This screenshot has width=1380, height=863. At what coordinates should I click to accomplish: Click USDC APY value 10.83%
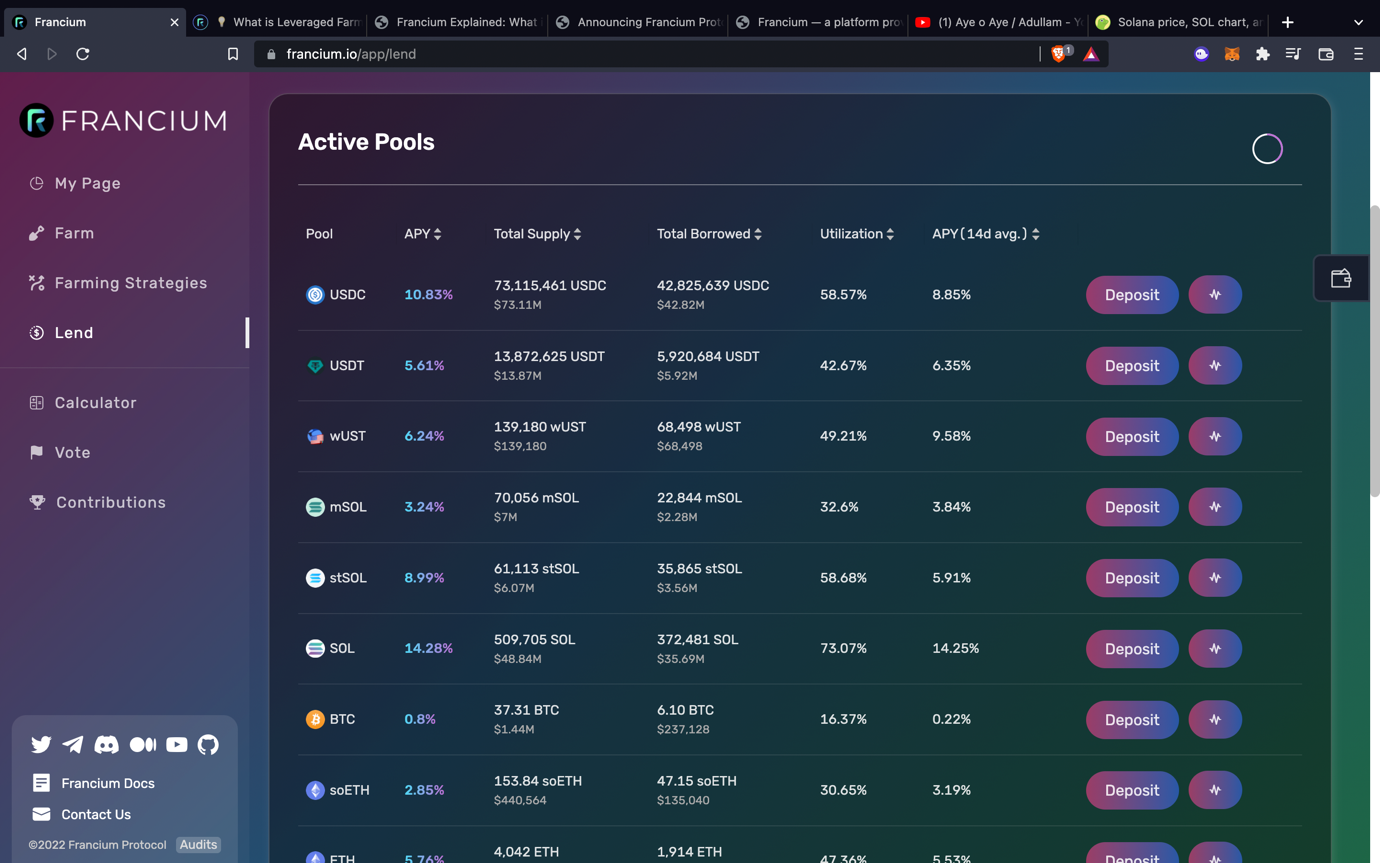pos(428,295)
